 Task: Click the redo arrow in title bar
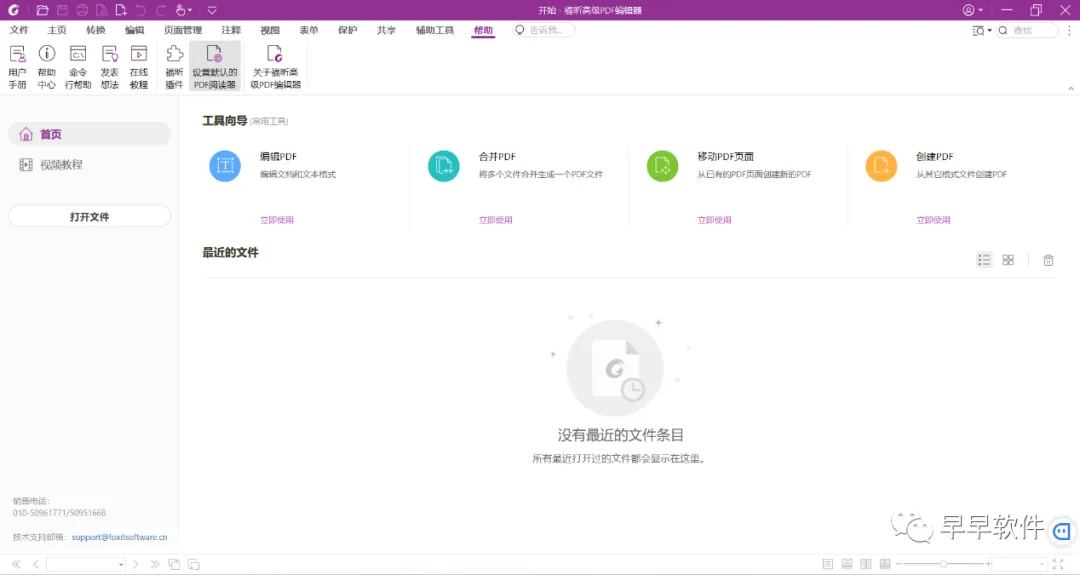point(160,10)
